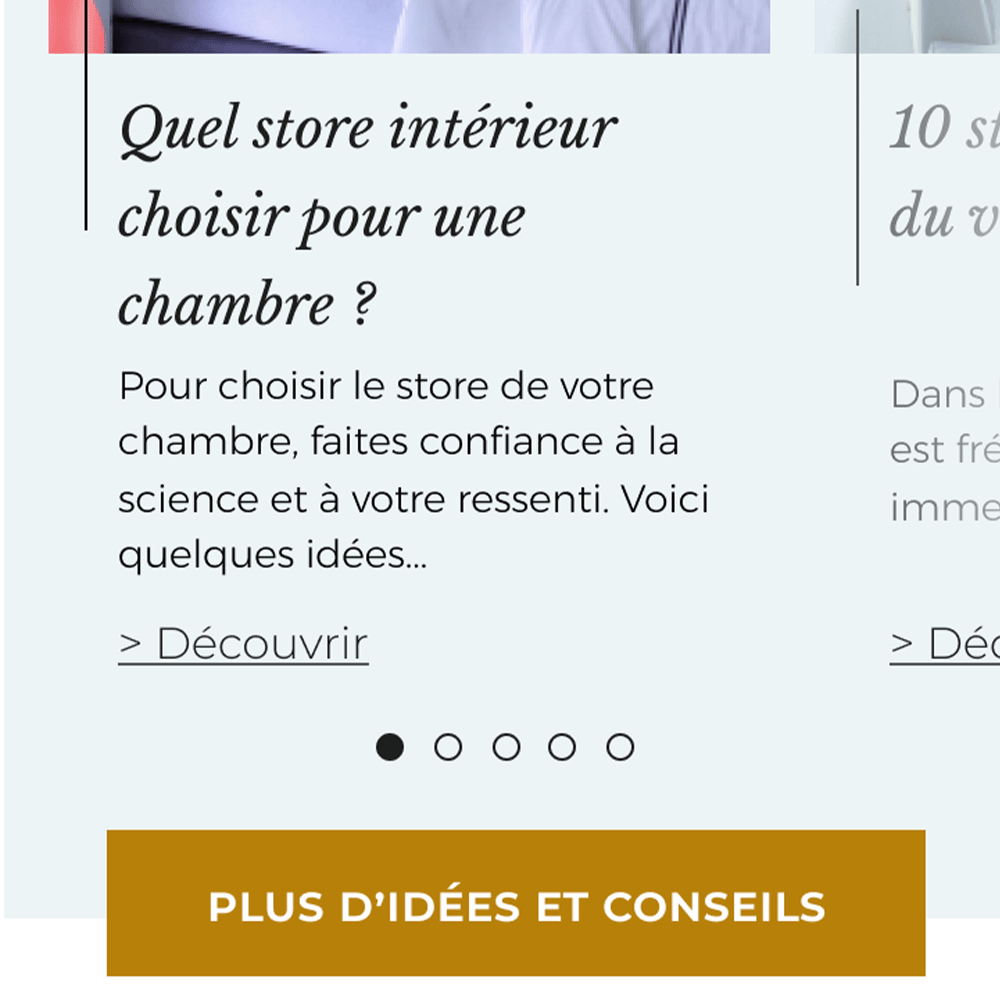Click the excerpt 'Pour choisir le store de votre chambre'
1000x1000 pixels.
[412, 470]
